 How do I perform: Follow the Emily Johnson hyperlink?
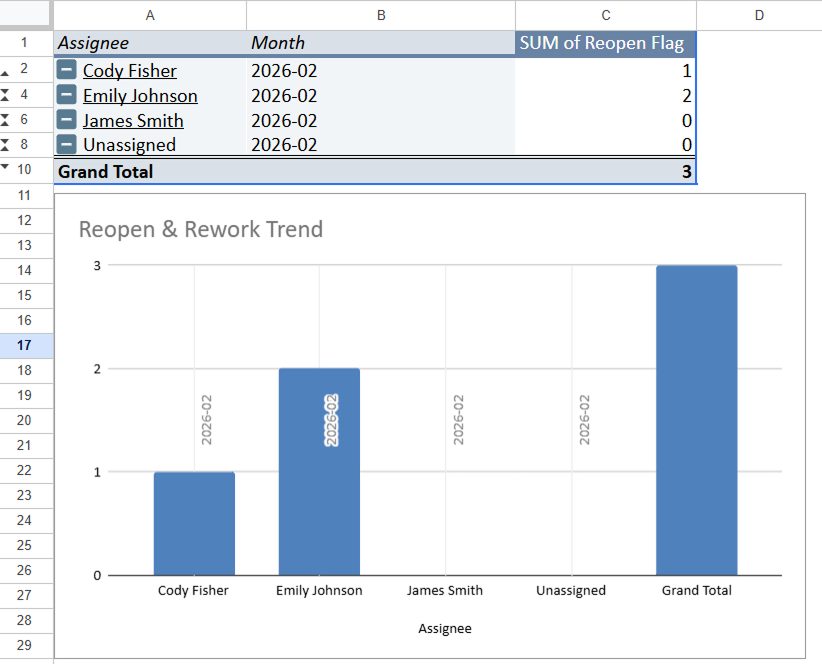tap(141, 95)
